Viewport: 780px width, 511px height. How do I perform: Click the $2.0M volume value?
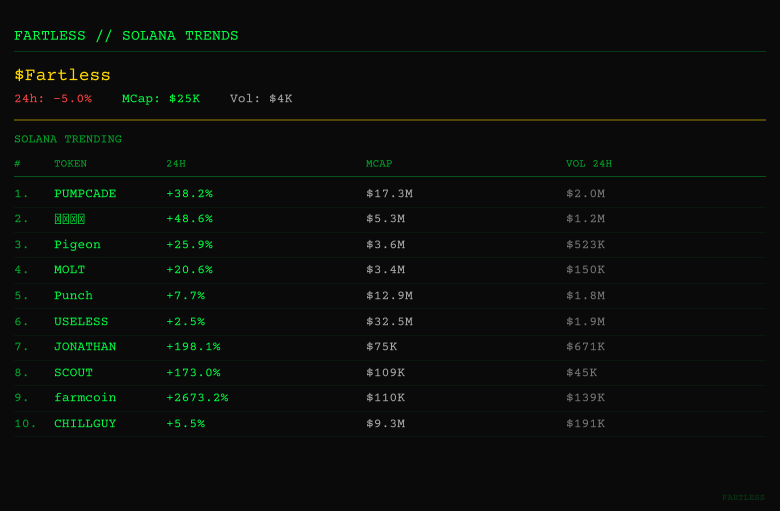pos(585,194)
